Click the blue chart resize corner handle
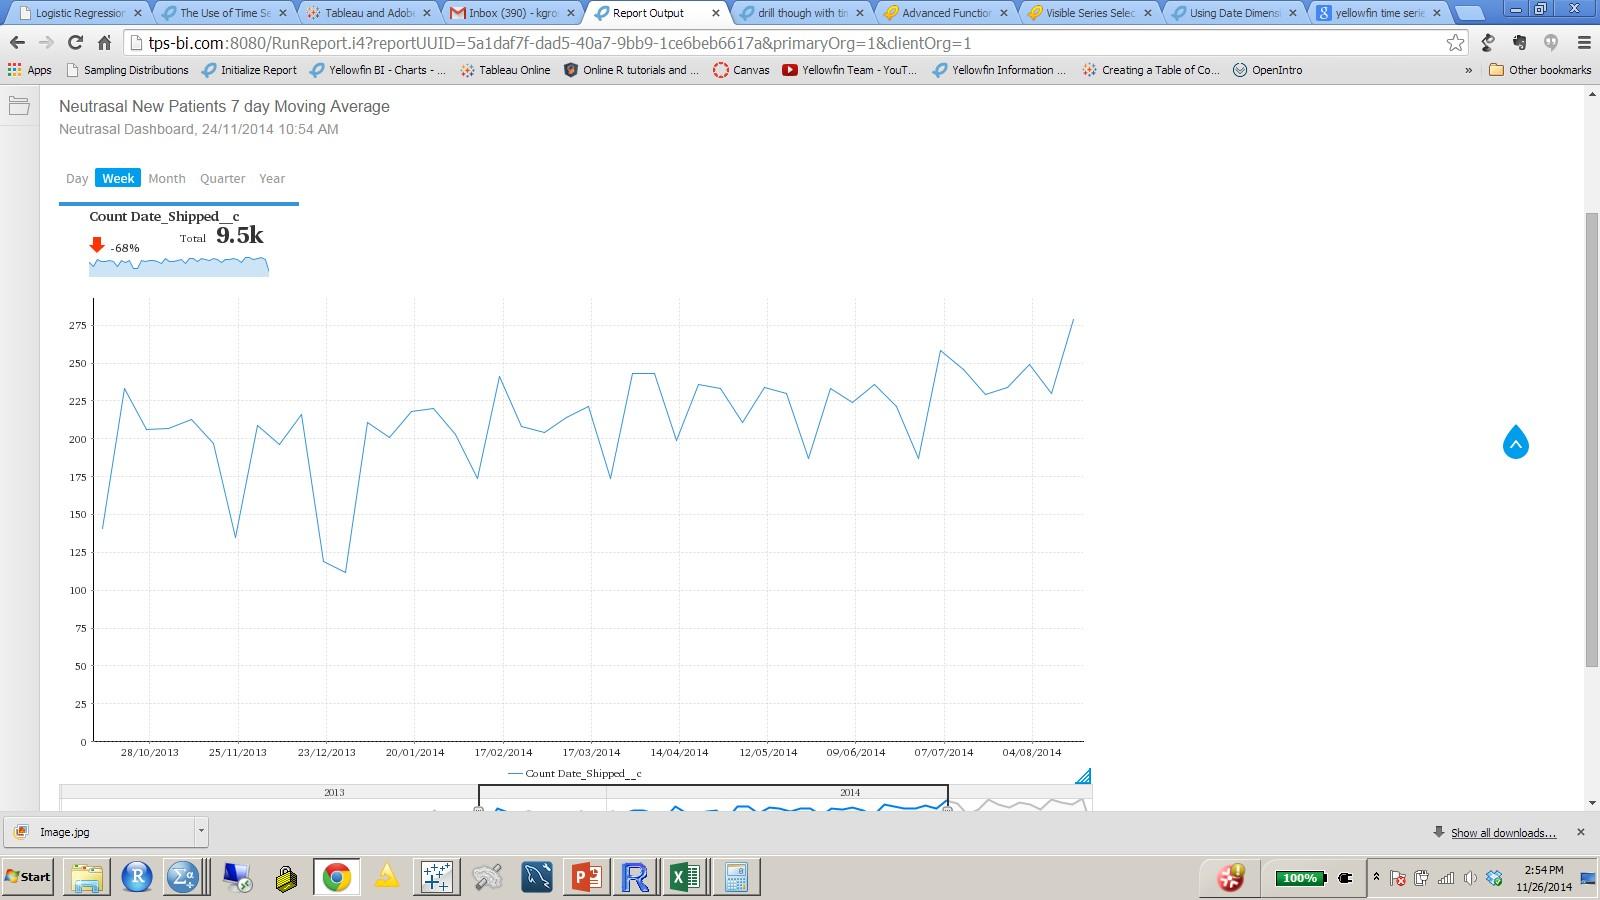The width and height of the screenshot is (1600, 900). tap(1083, 775)
